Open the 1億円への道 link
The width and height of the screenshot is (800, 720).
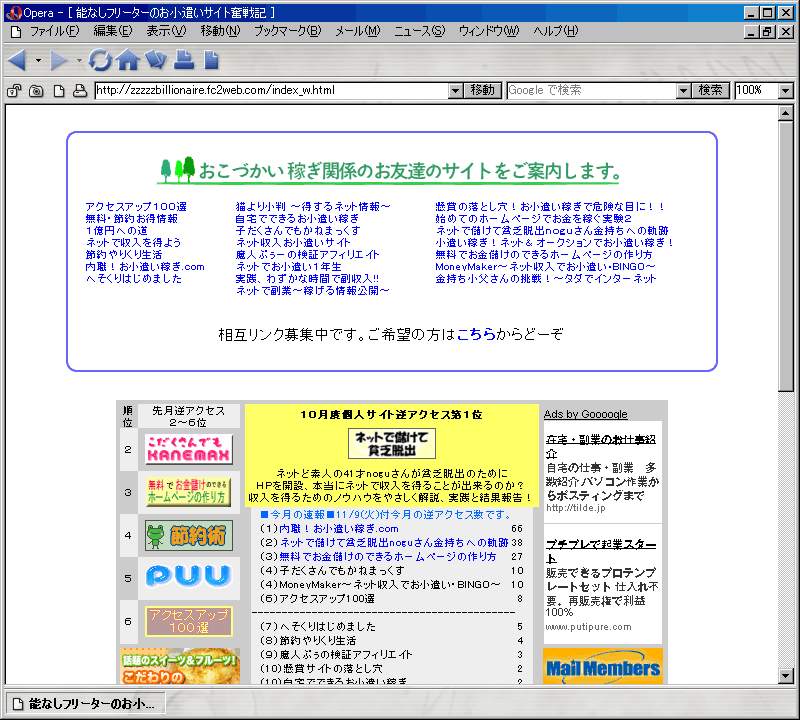pyautogui.click(x=116, y=231)
